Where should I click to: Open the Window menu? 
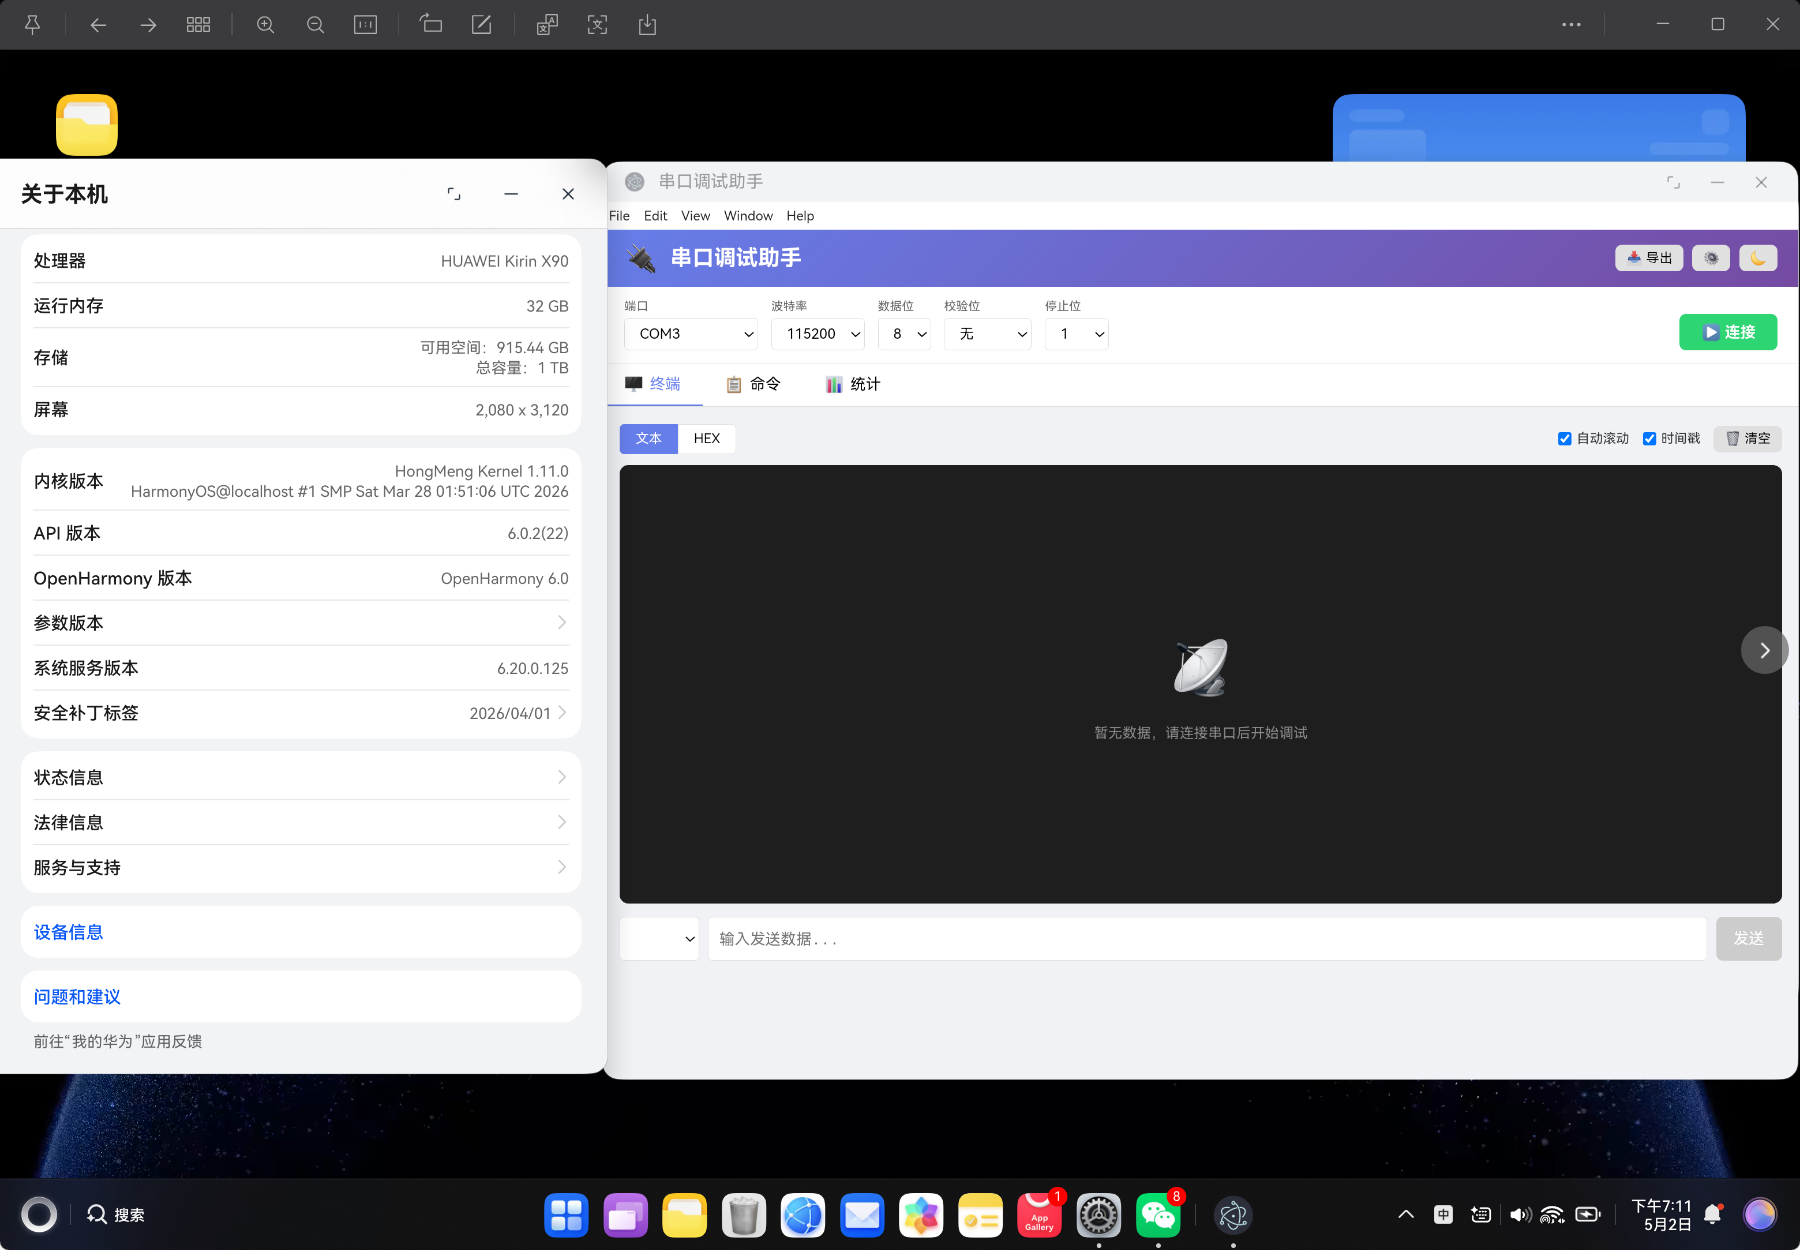pyautogui.click(x=748, y=216)
